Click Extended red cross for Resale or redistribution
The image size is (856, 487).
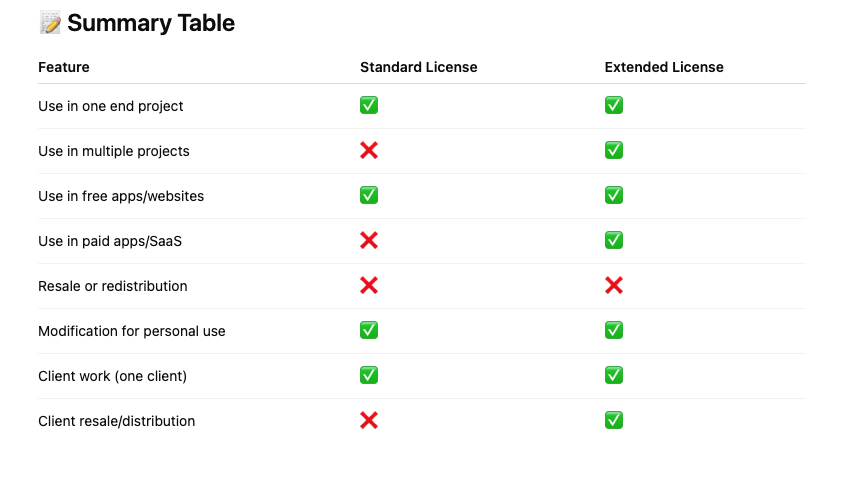tap(614, 286)
